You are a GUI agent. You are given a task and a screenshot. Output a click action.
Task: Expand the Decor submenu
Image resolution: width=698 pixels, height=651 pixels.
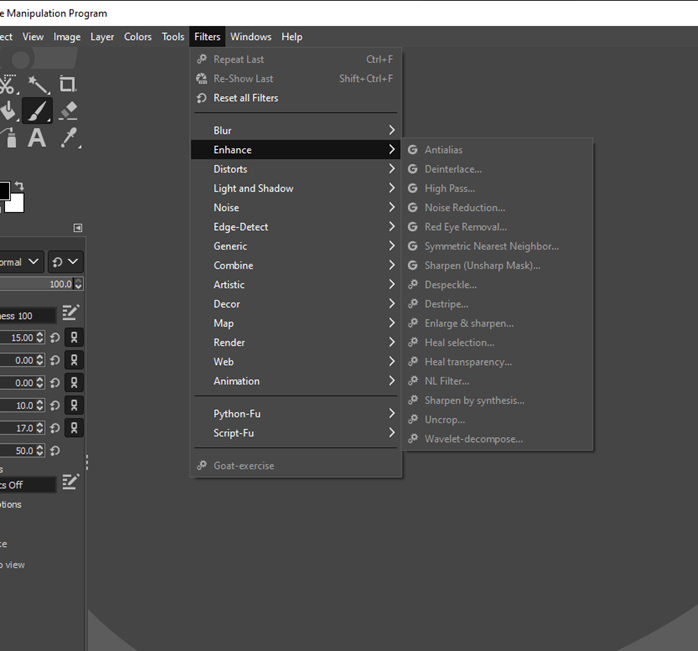point(296,304)
